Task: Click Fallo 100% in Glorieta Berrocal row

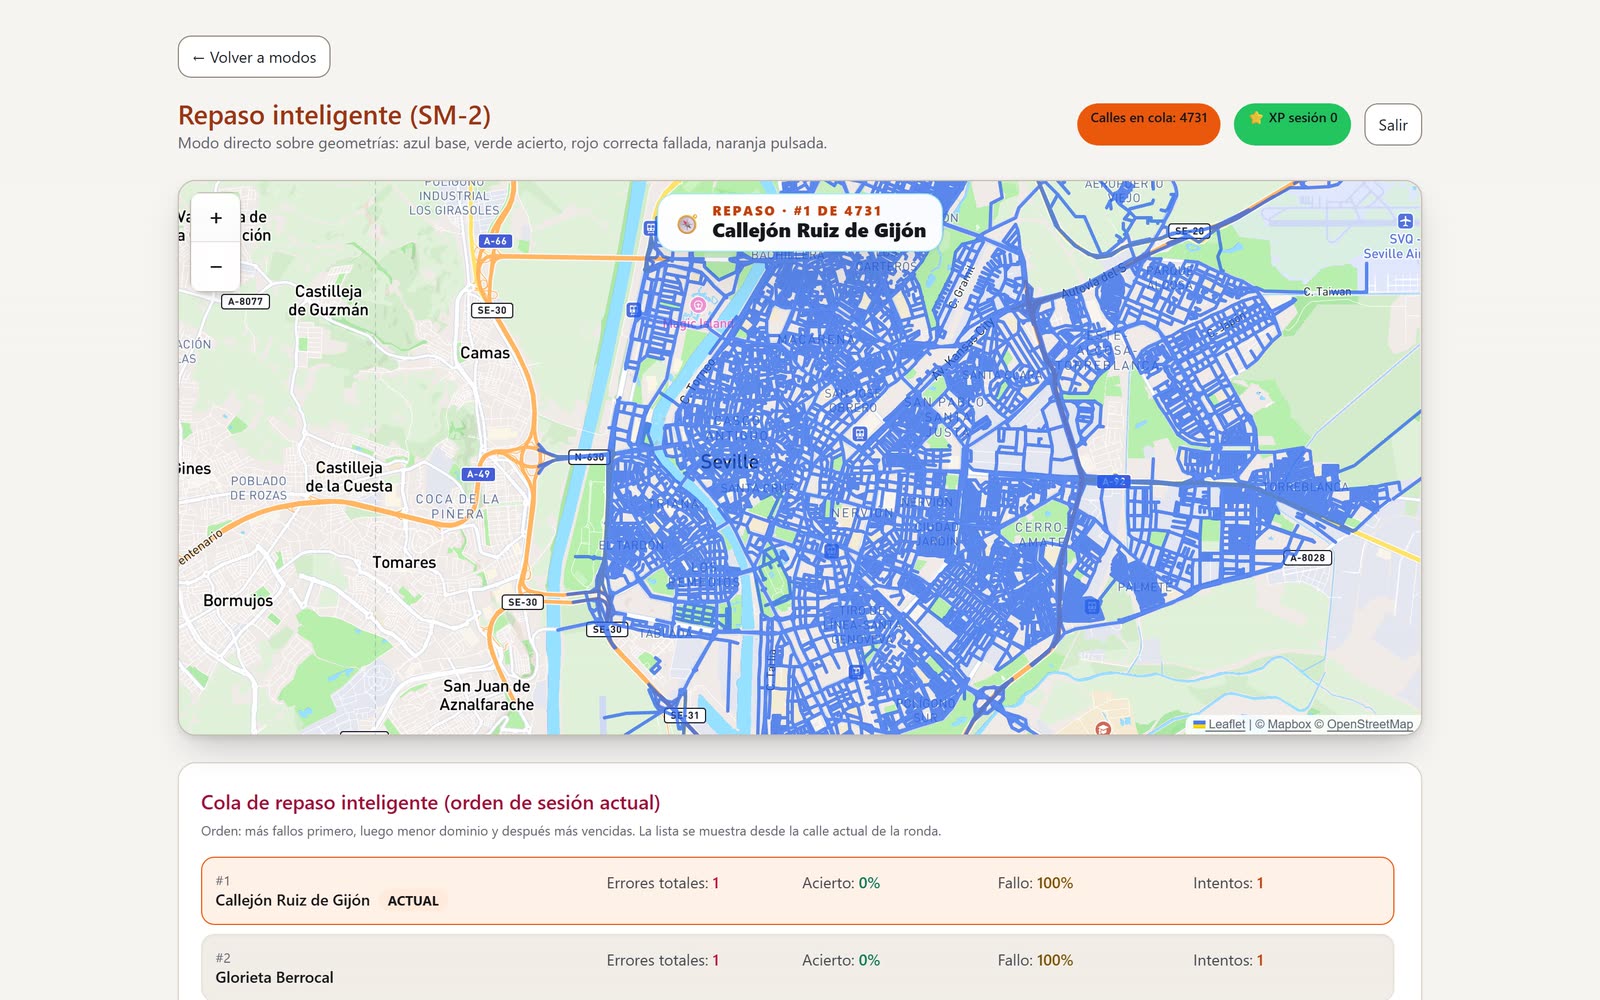Action: point(1035,960)
